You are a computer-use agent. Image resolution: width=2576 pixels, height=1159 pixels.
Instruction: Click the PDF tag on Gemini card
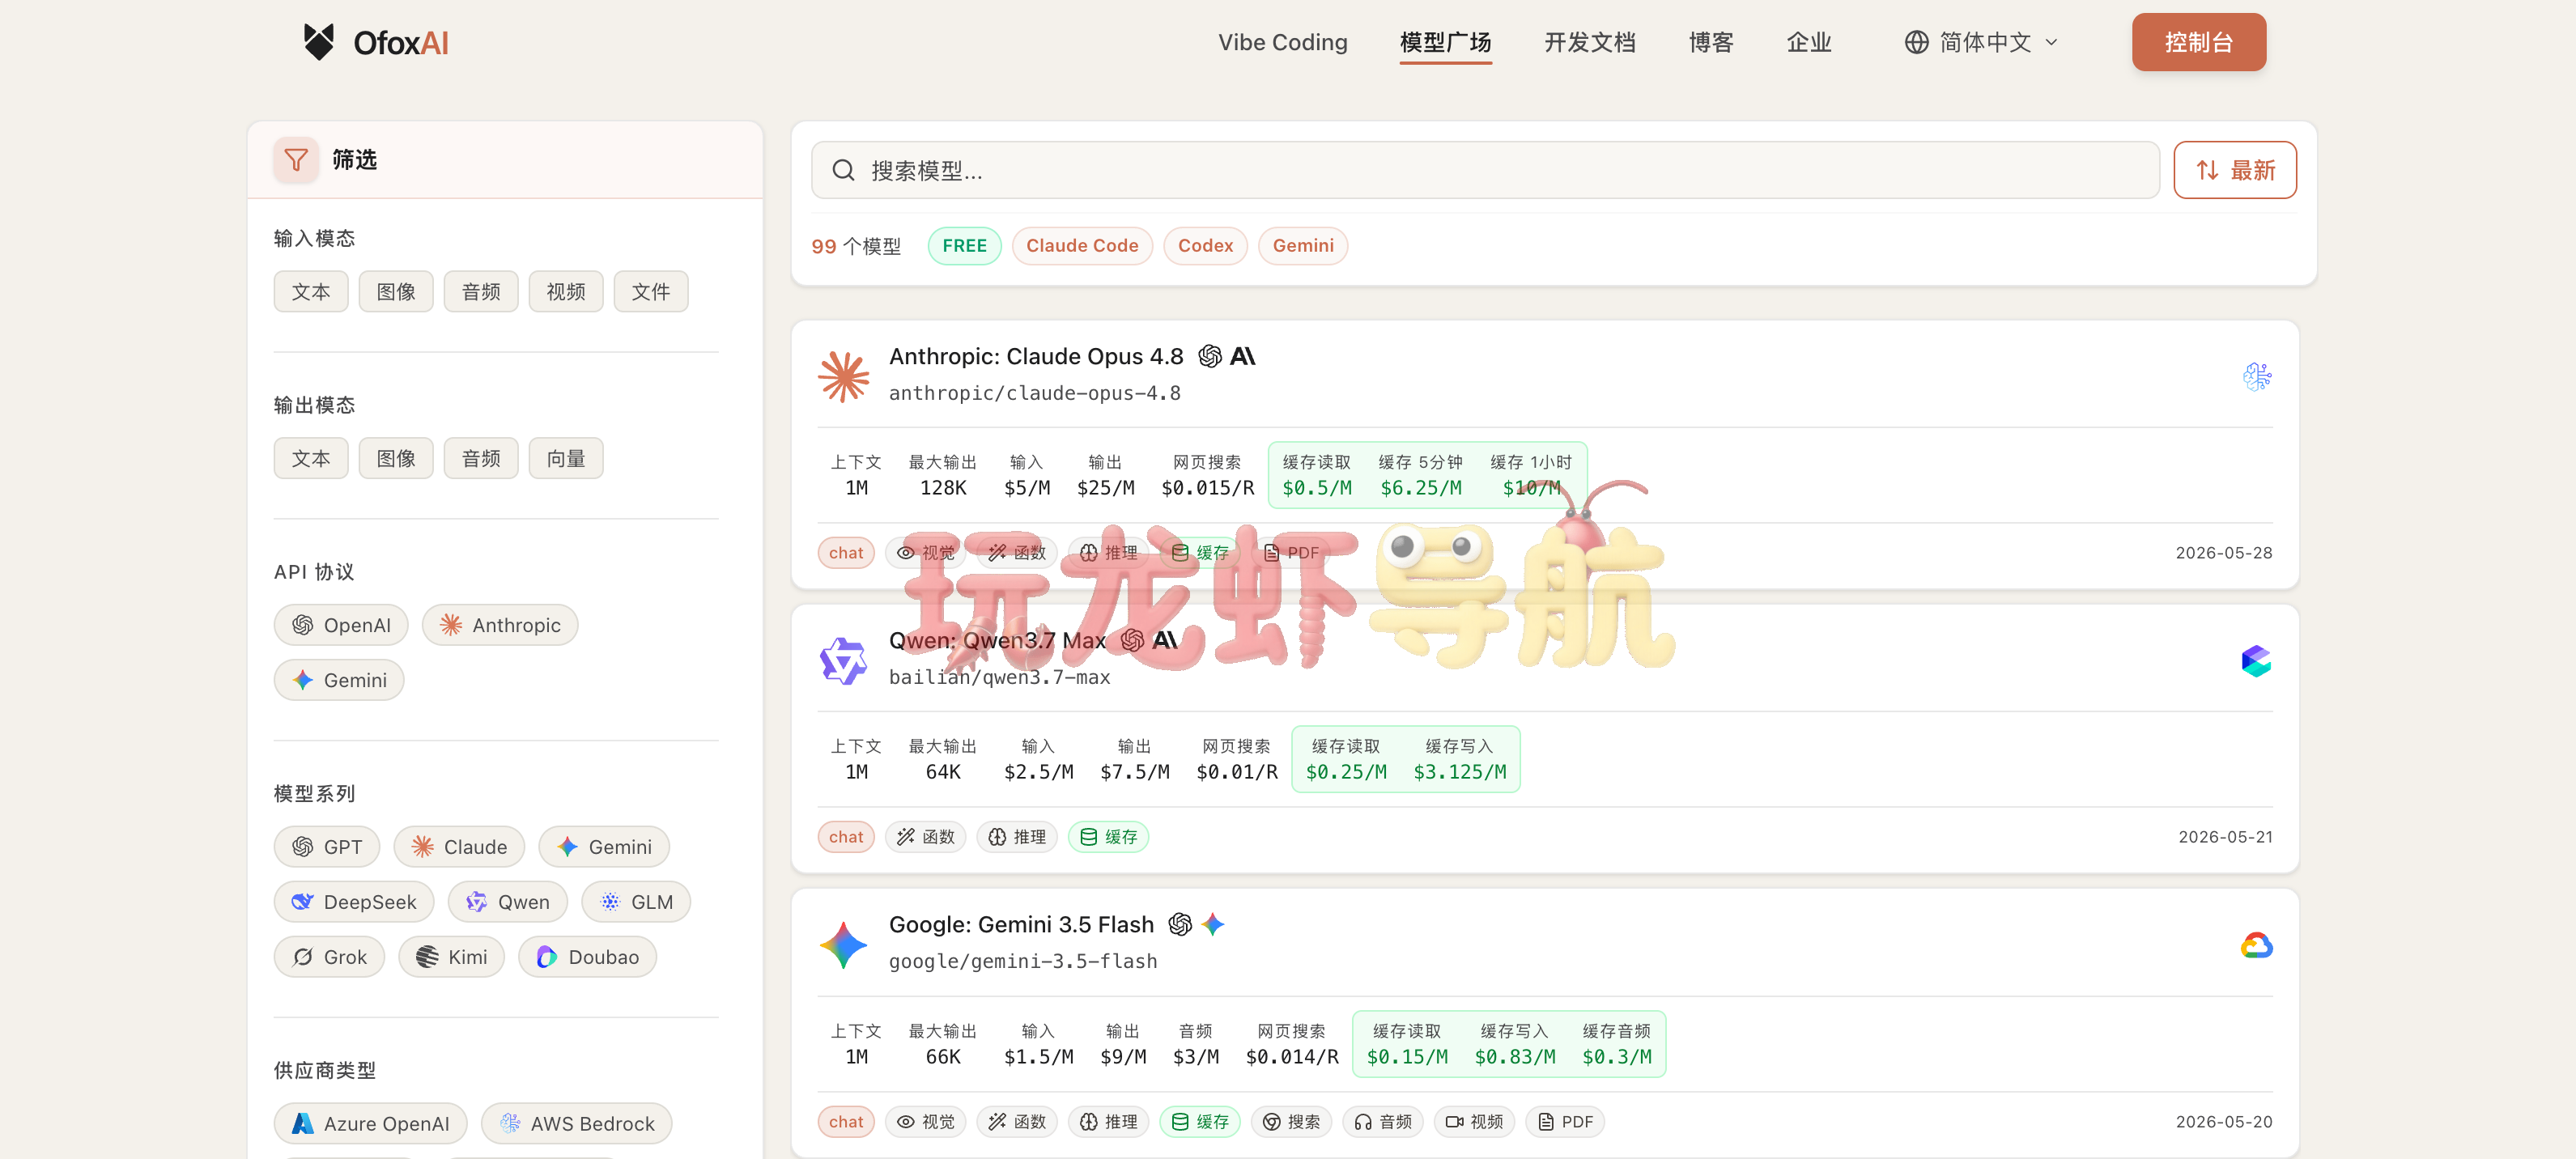click(x=1565, y=1122)
